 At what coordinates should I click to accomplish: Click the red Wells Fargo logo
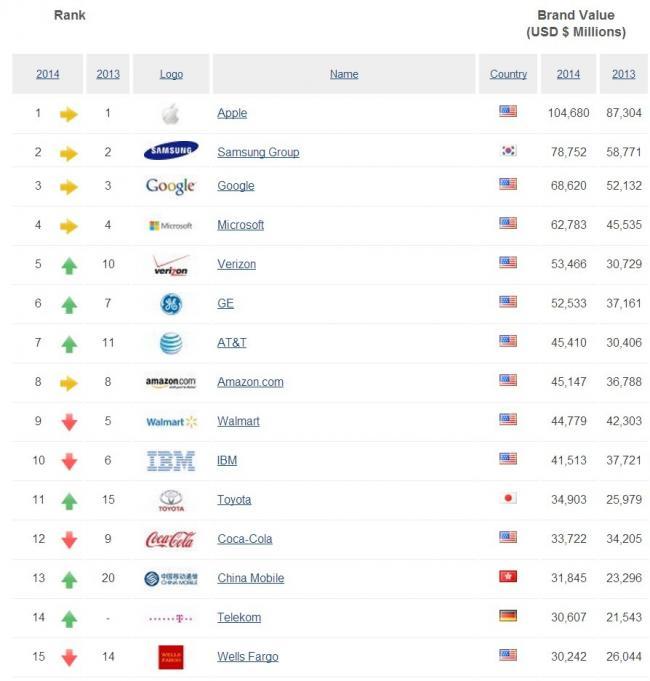click(x=171, y=657)
